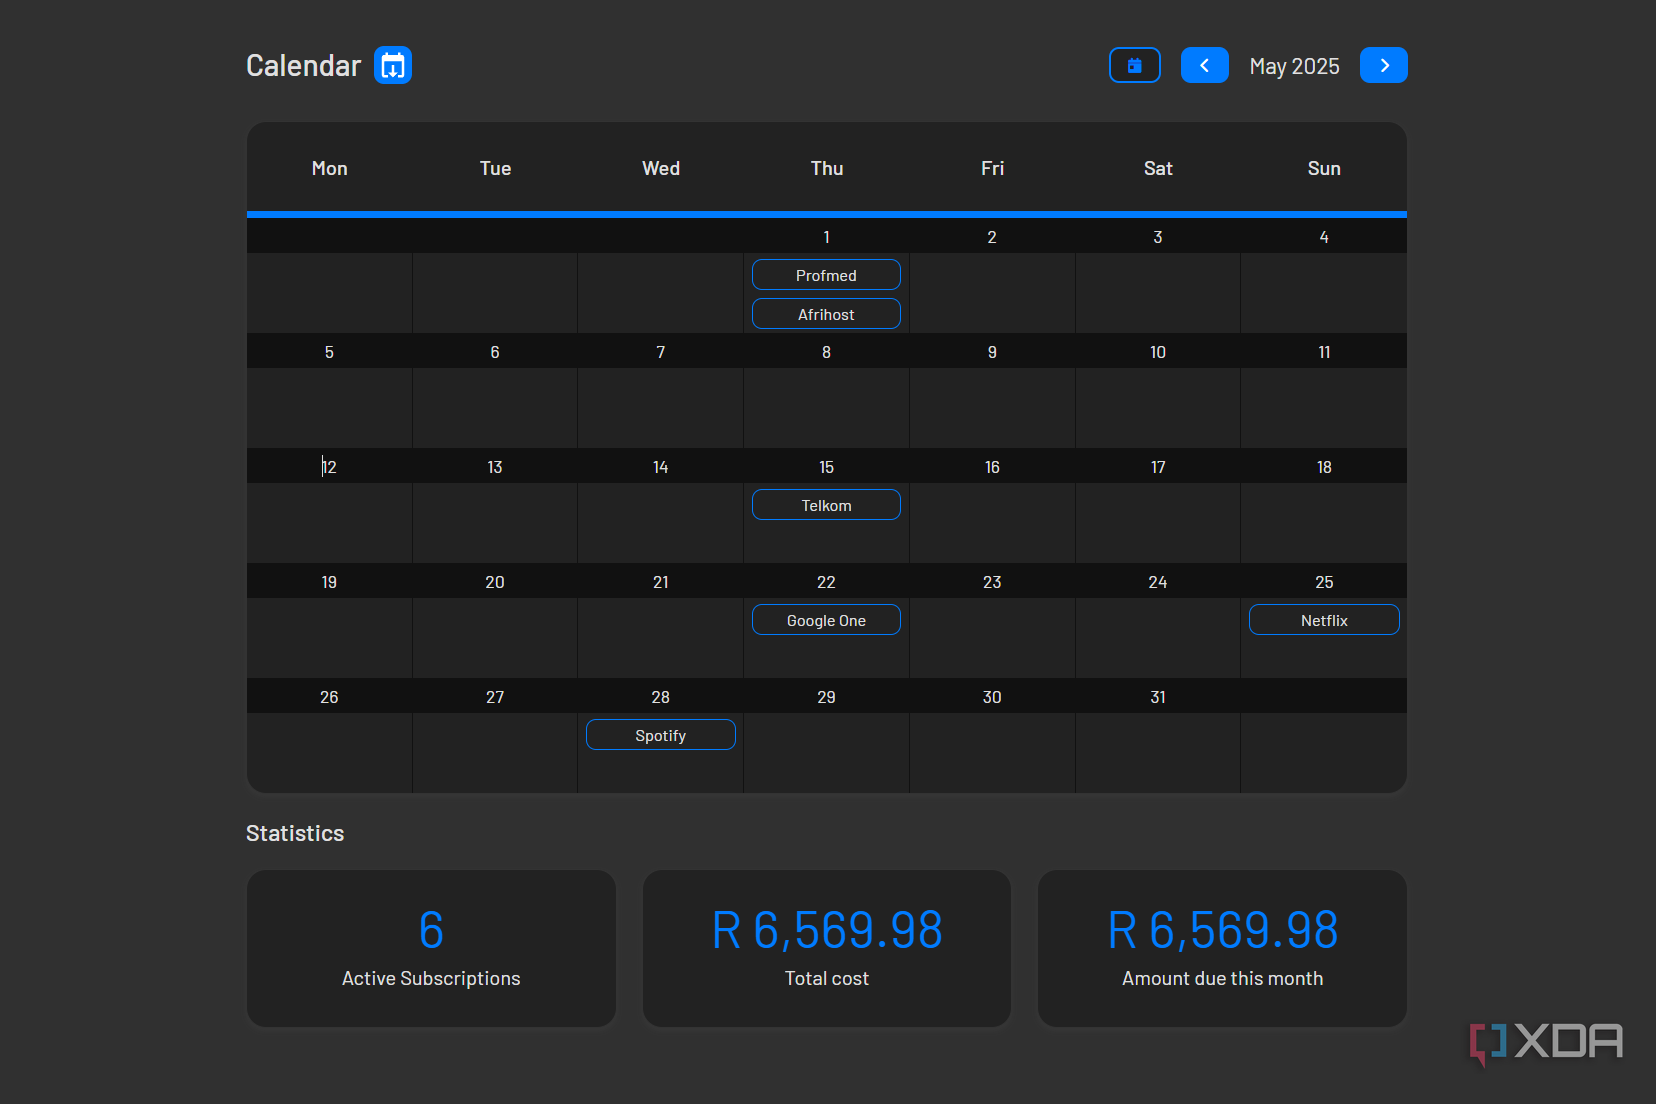Click the Calendar page heading
The height and width of the screenshot is (1104, 1656).
[x=303, y=66]
